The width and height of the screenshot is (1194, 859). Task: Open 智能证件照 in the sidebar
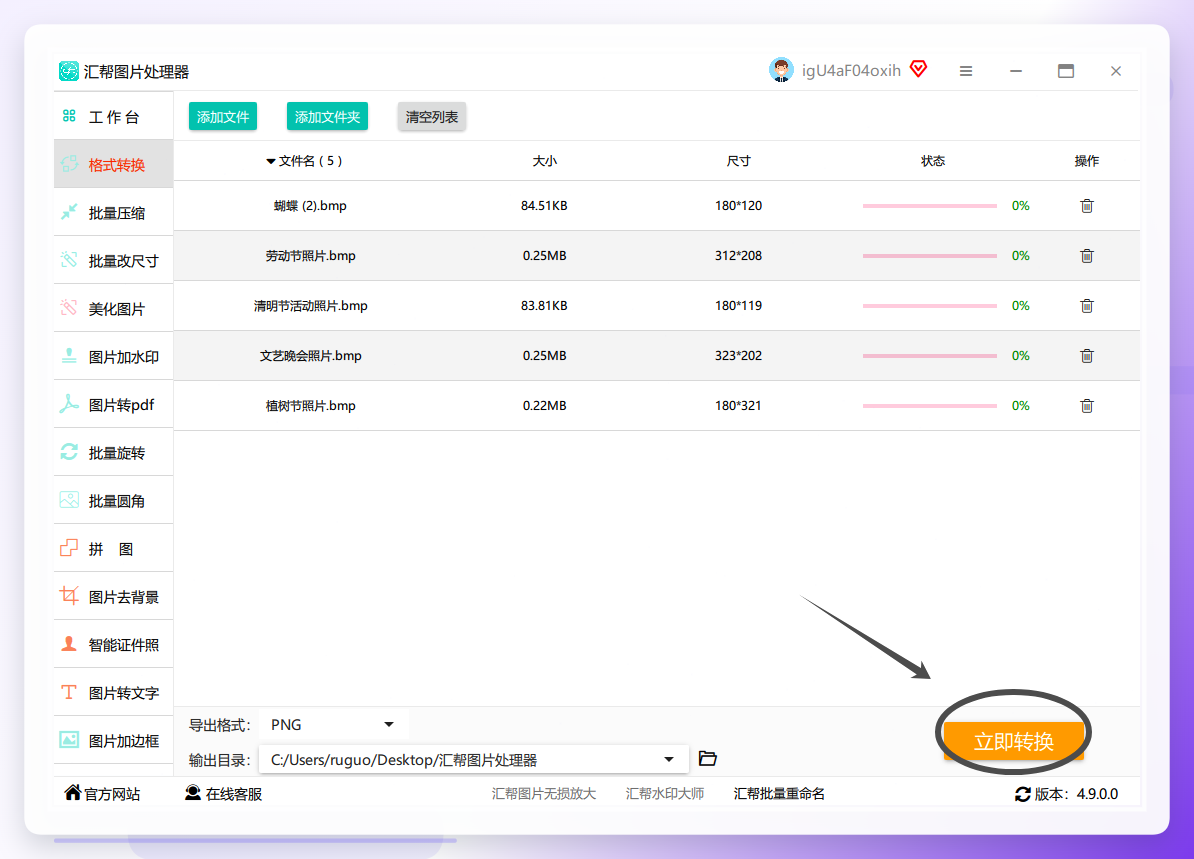coord(113,645)
